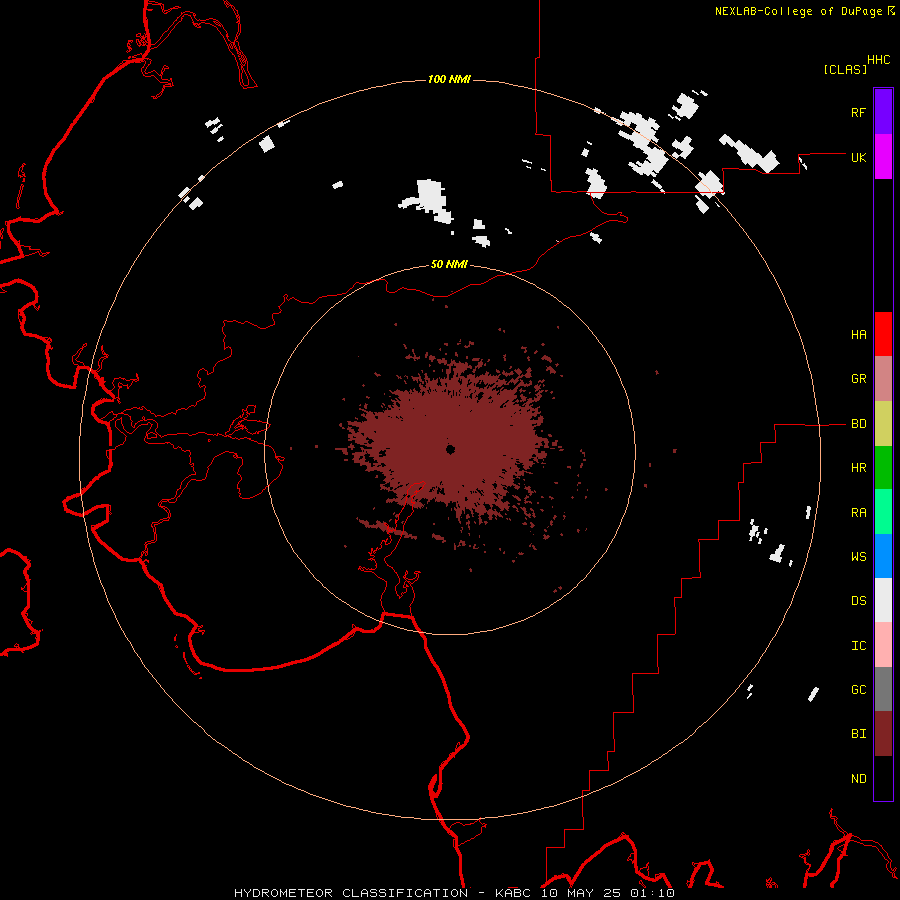This screenshot has width=900, height=900.
Task: Click the HR legend label
Action: [x=858, y=468]
